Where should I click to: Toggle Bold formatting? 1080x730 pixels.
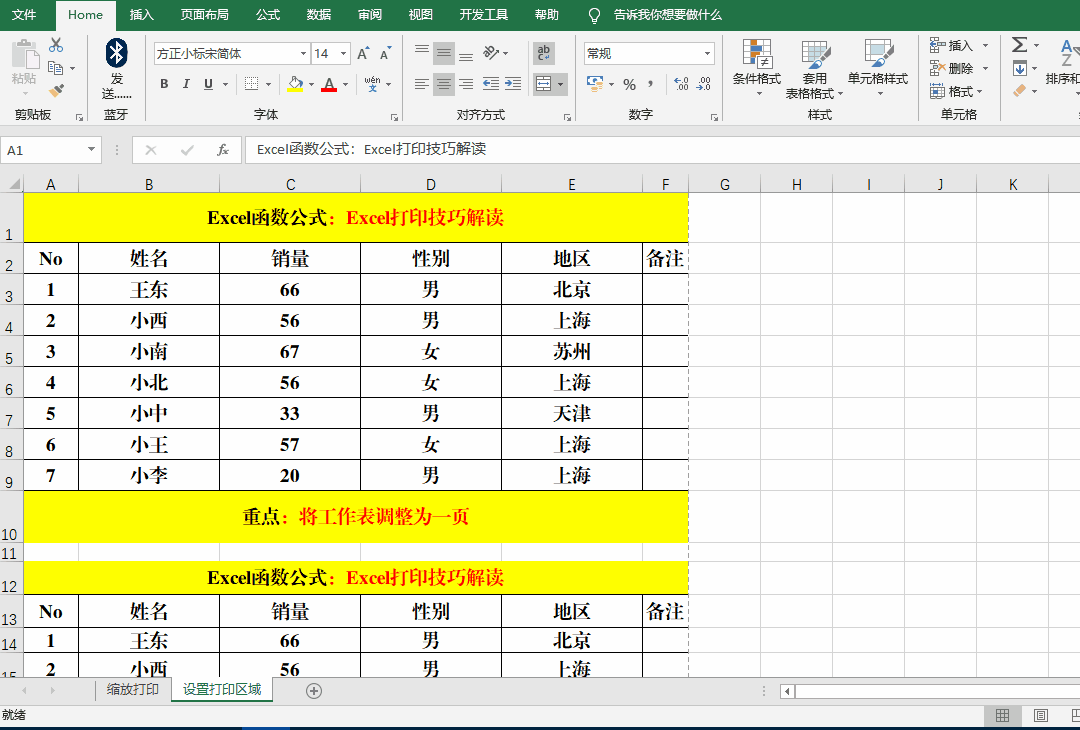point(164,84)
